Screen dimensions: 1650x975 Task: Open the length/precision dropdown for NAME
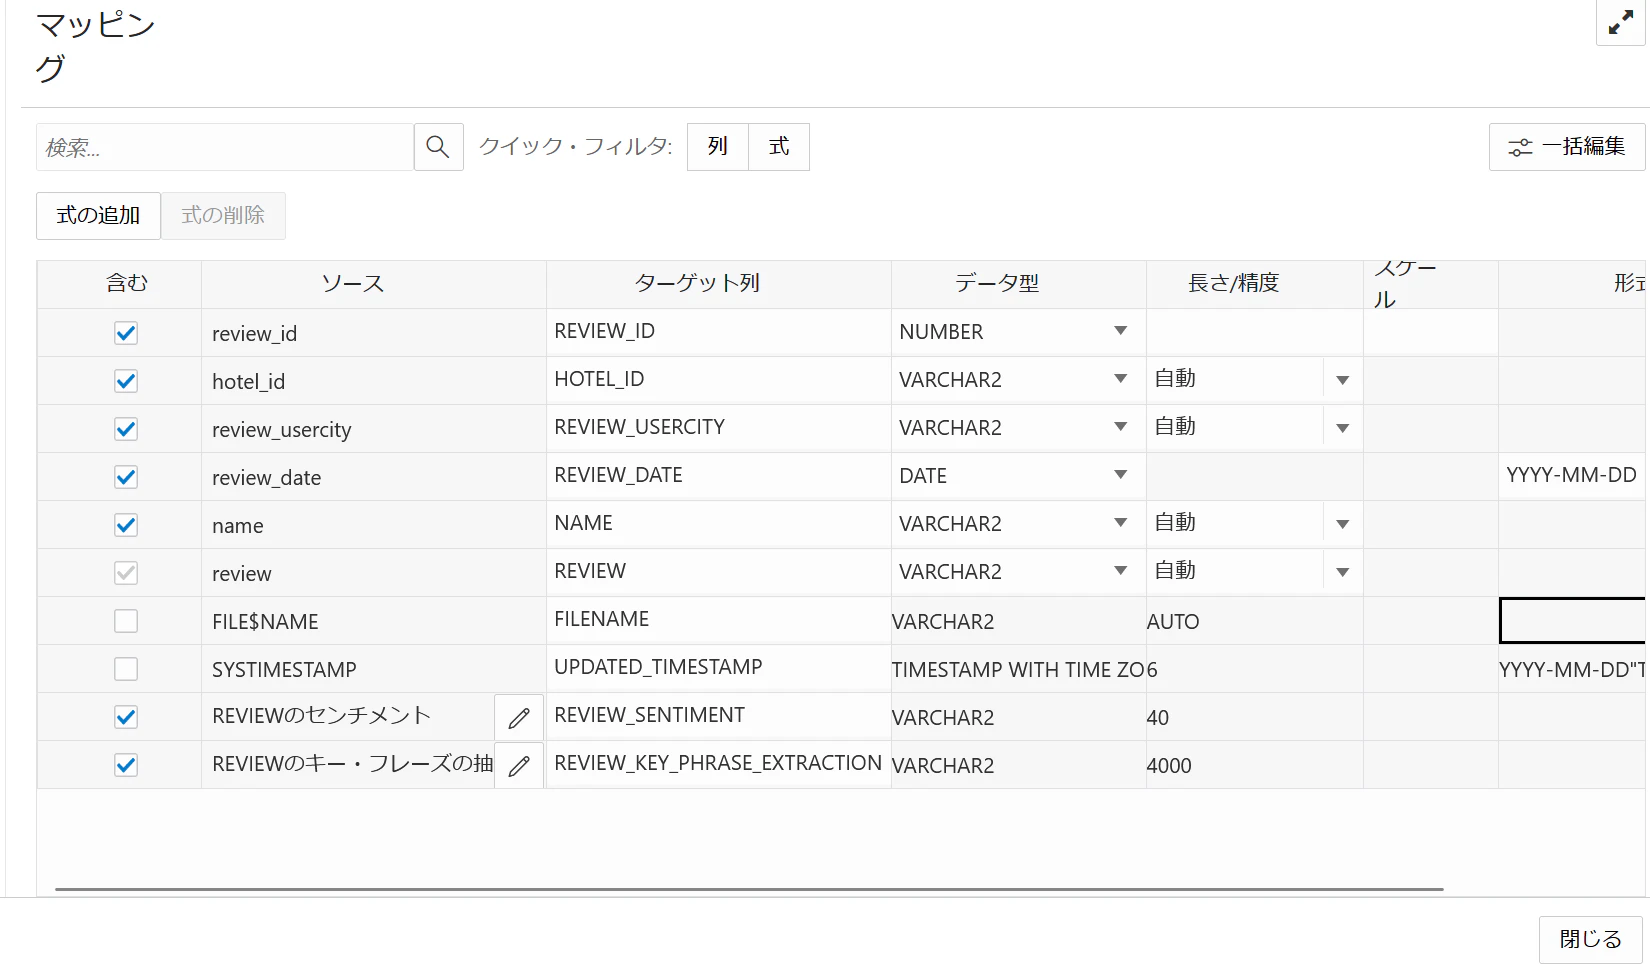(x=1343, y=524)
